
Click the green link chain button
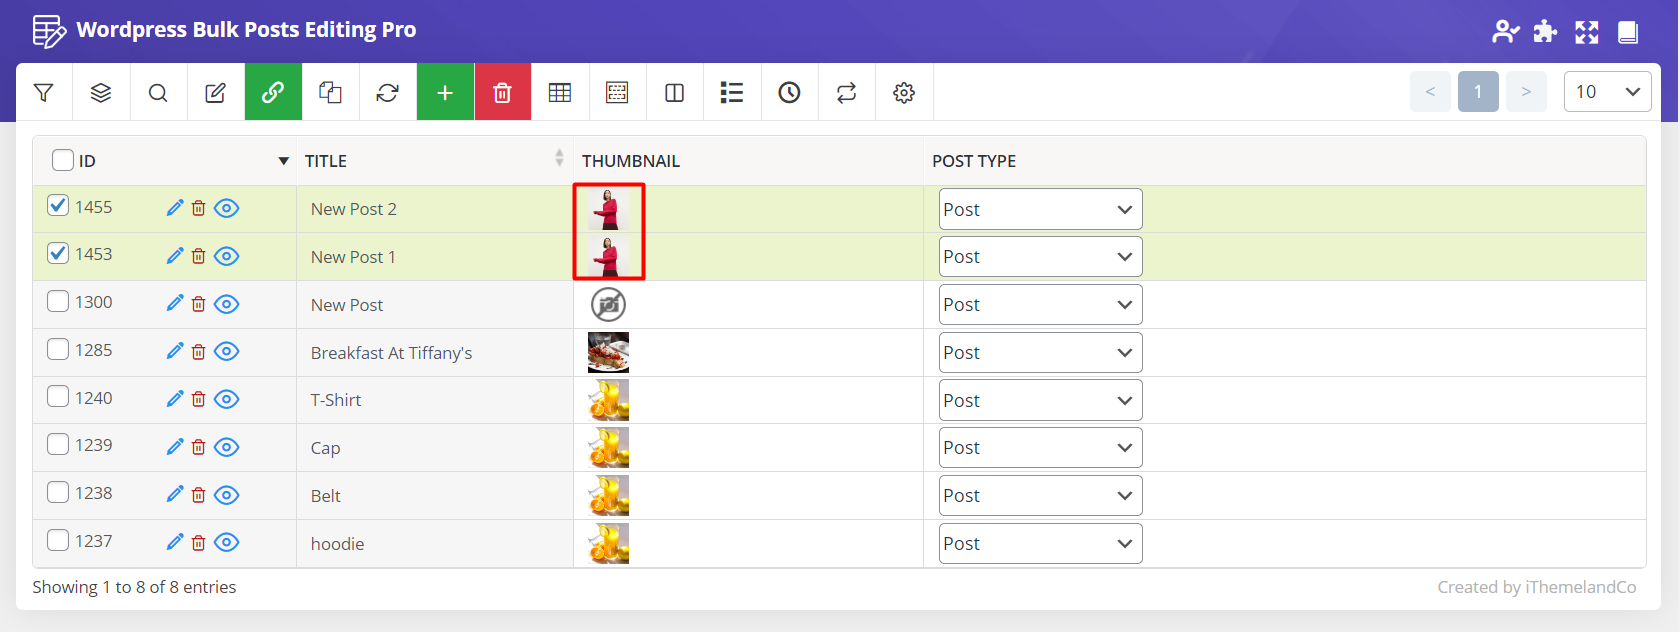coord(273,93)
